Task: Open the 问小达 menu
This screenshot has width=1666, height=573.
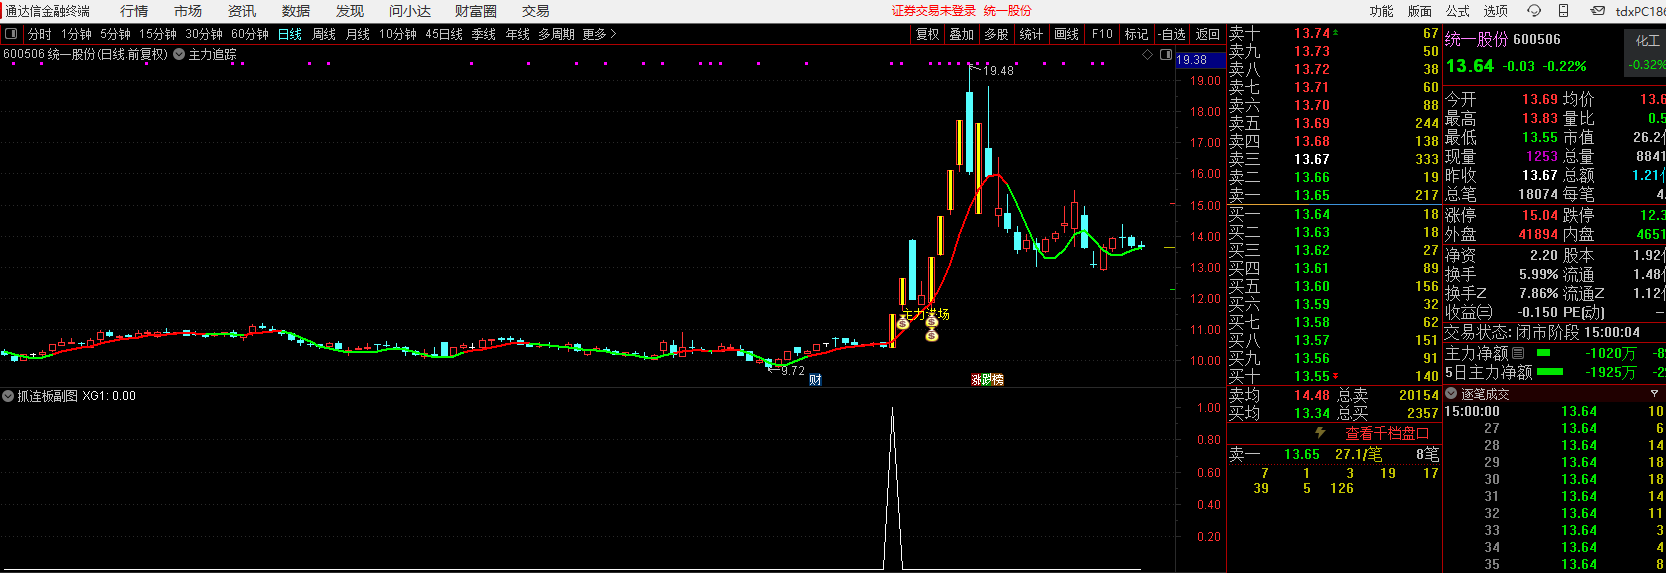Action: point(410,11)
